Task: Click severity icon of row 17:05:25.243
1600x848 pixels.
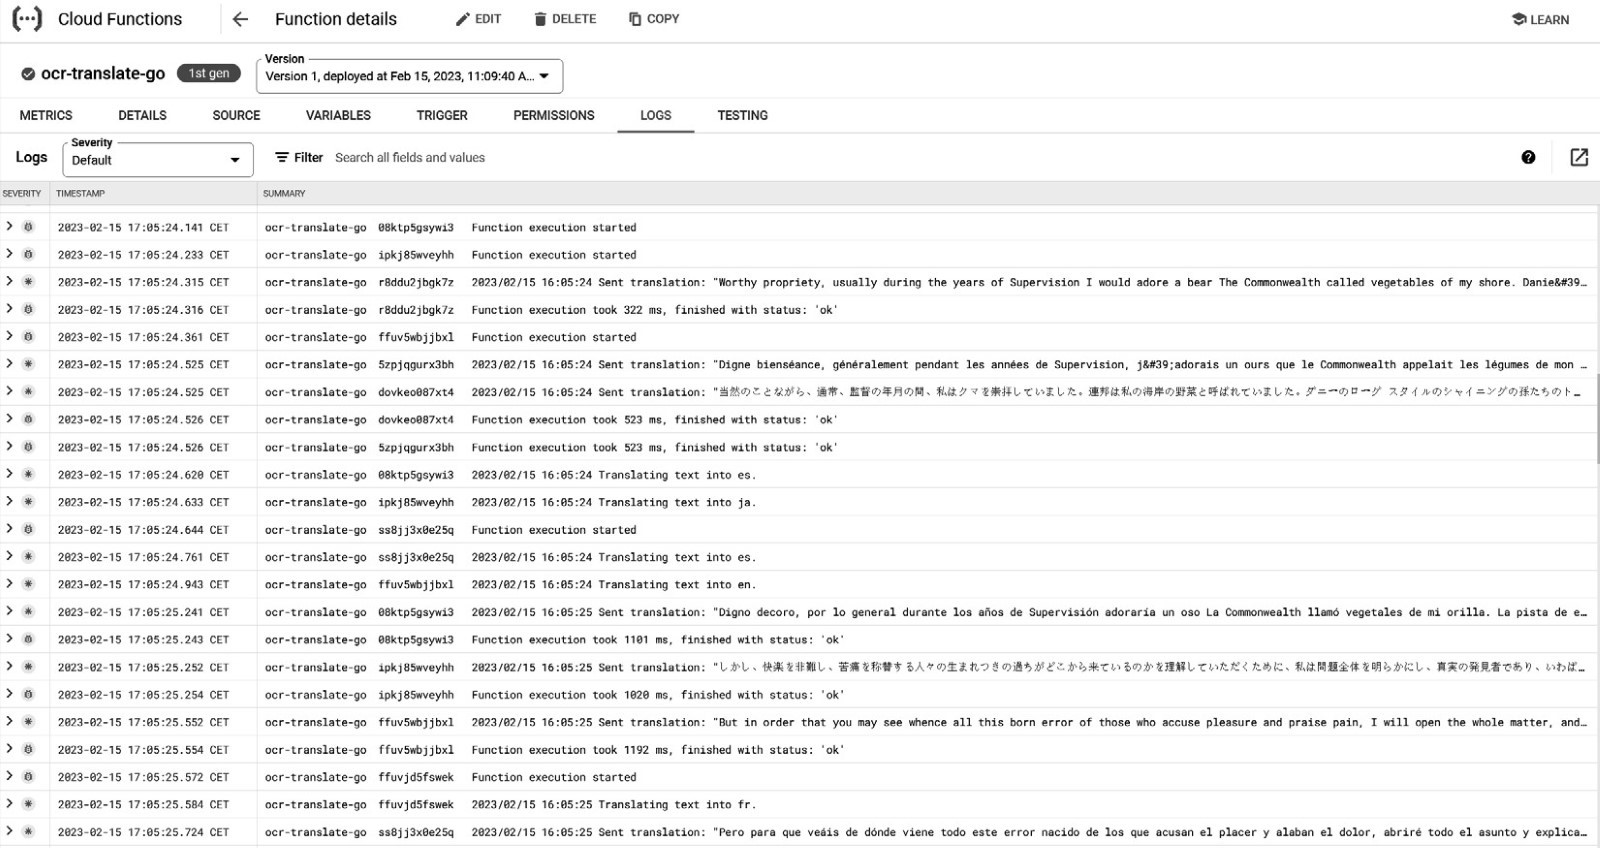Action: coord(28,639)
